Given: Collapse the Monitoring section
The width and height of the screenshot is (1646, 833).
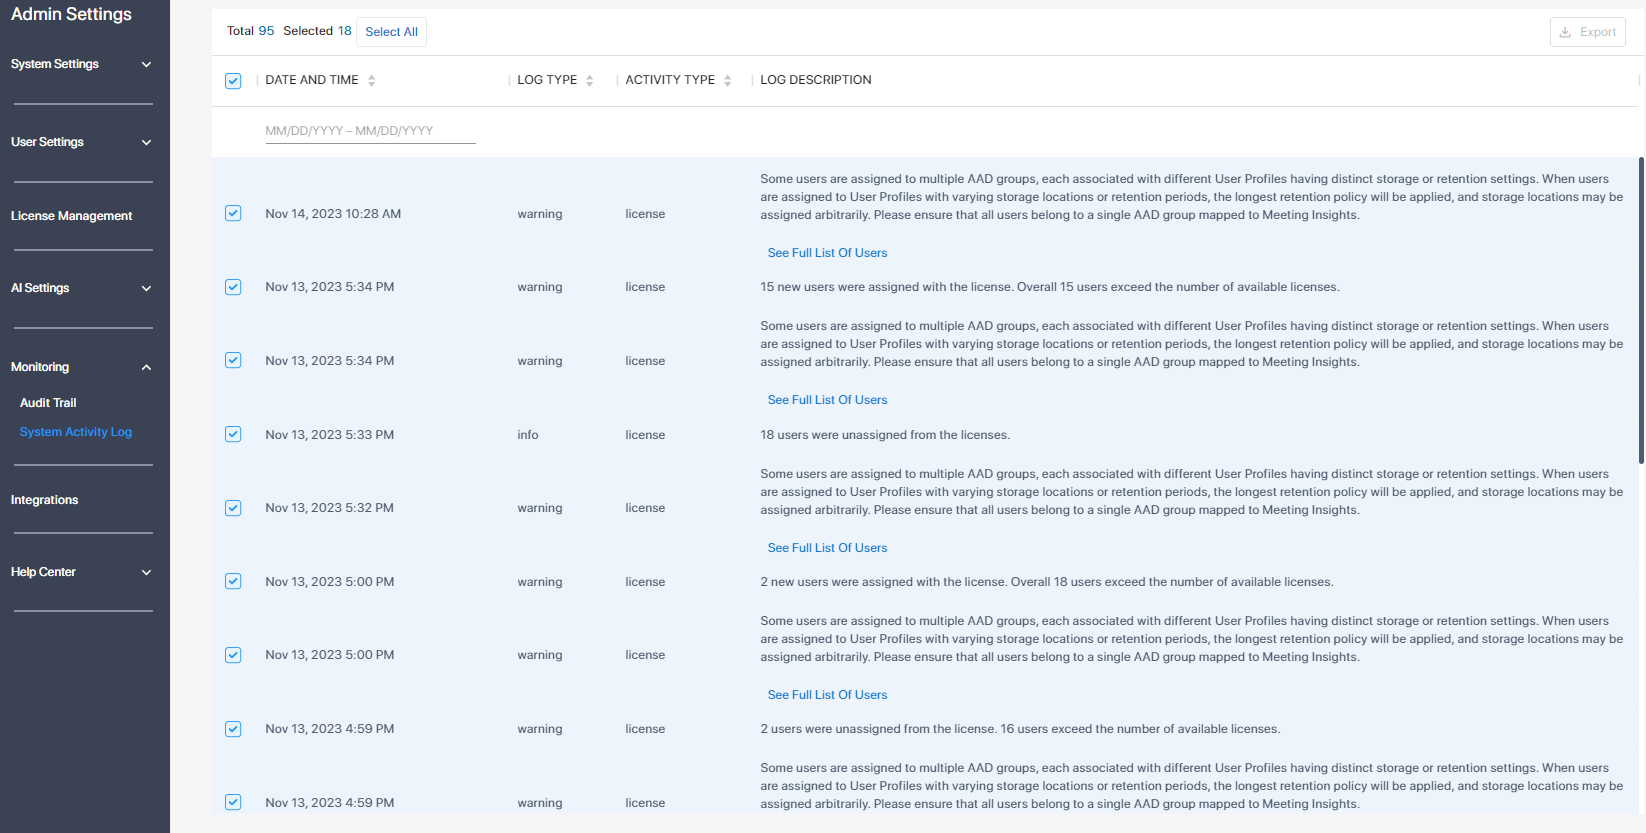Looking at the screenshot, I should tap(146, 367).
